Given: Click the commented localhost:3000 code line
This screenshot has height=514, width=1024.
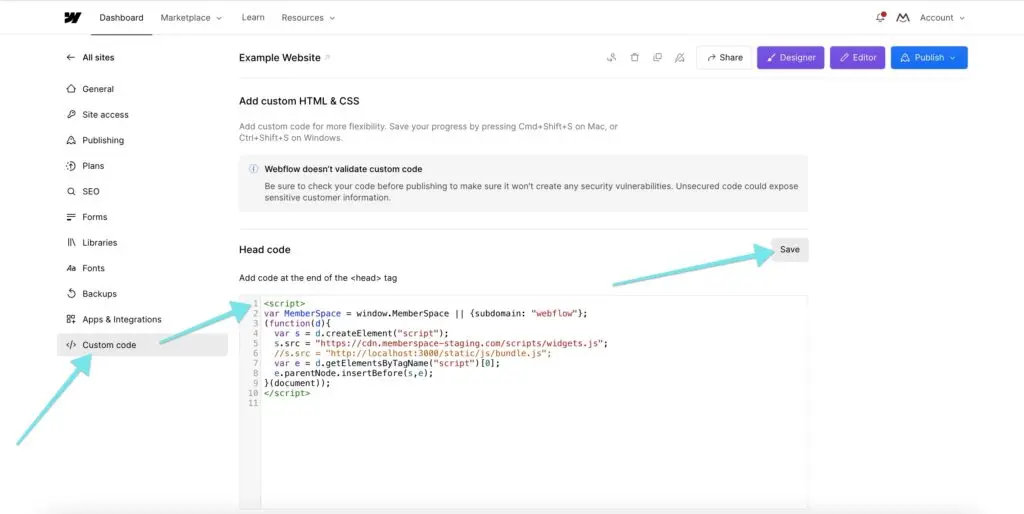Looking at the screenshot, I should pyautogui.click(x=413, y=353).
